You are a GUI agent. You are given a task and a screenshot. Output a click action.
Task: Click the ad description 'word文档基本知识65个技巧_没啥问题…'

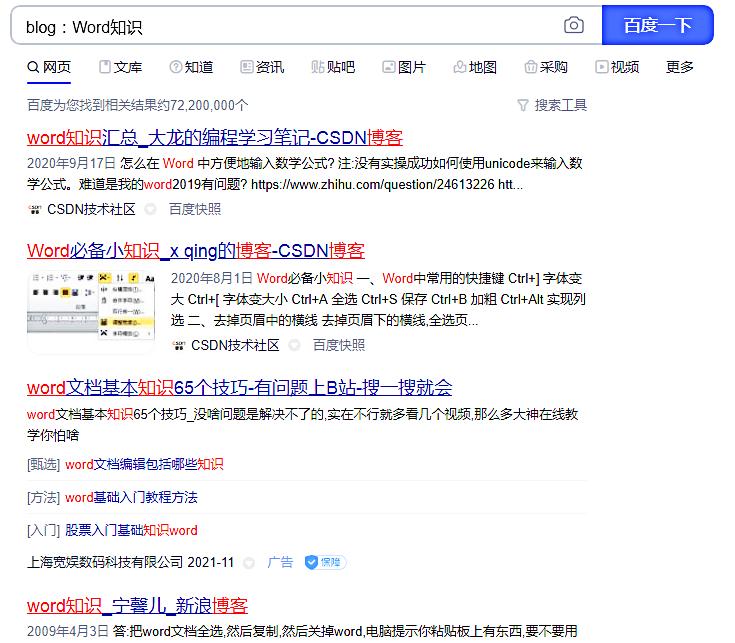point(302,425)
